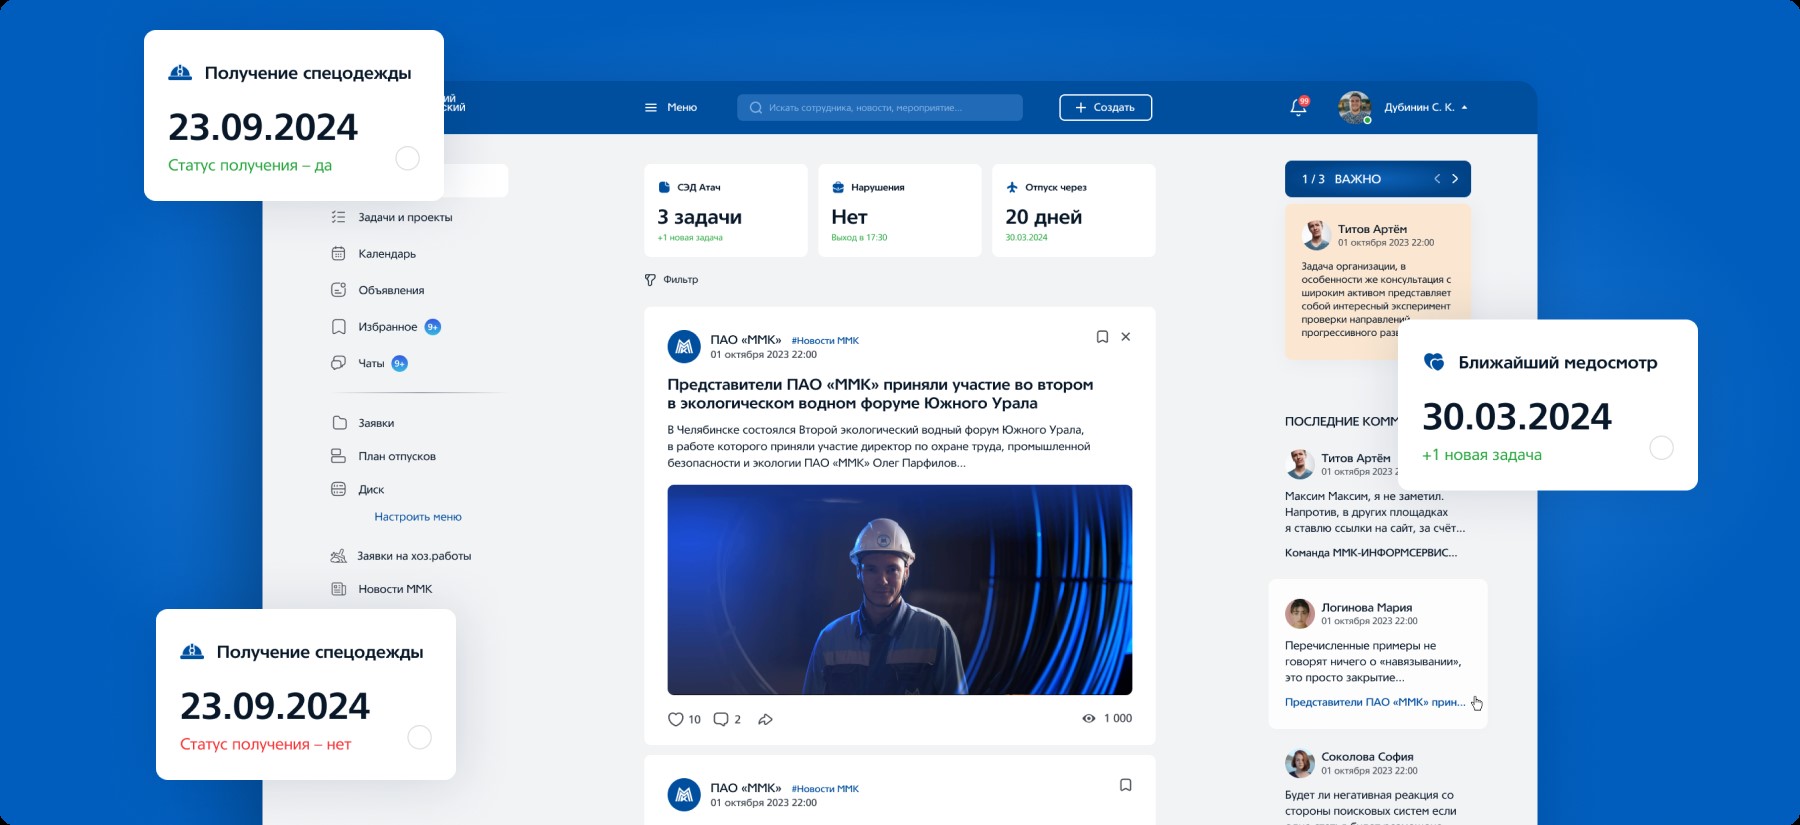Open Представители ПАО «ММК» прин... link
The height and width of the screenshot is (825, 1800).
(x=1375, y=703)
